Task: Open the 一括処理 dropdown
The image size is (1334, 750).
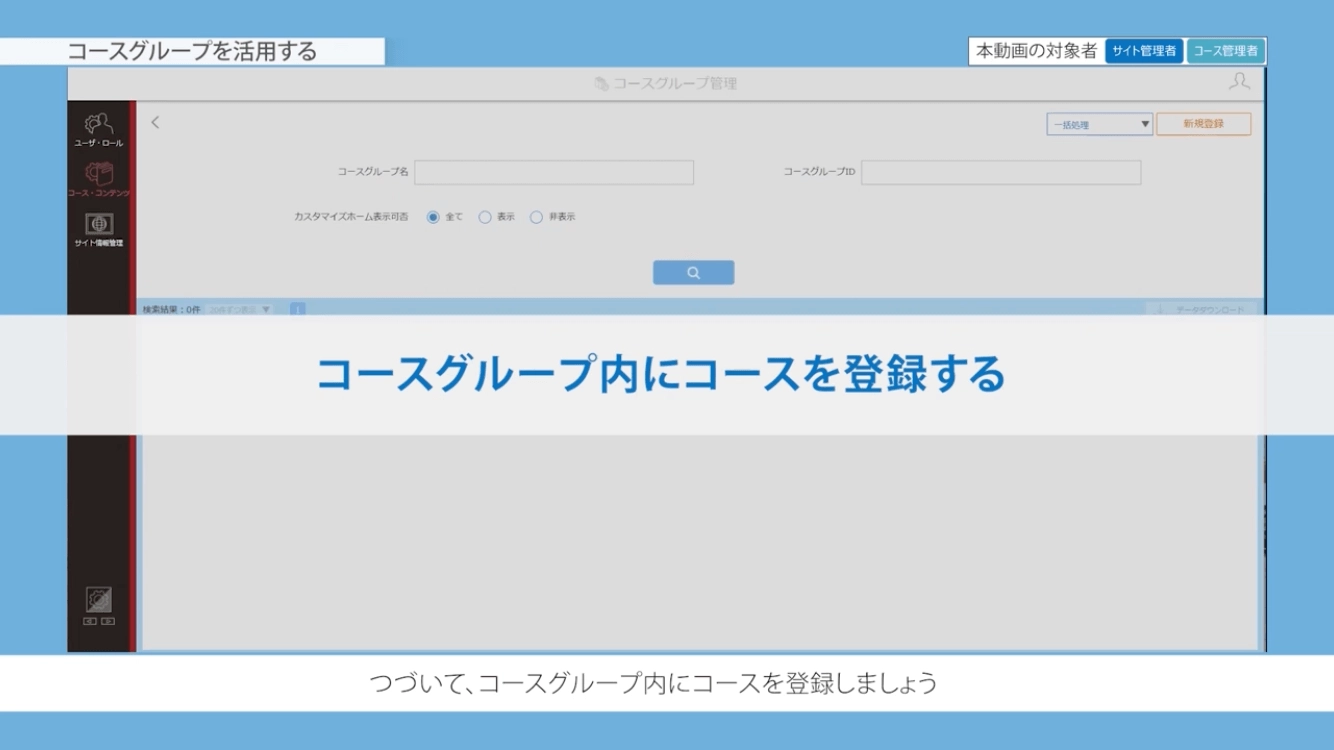Action: point(1099,125)
